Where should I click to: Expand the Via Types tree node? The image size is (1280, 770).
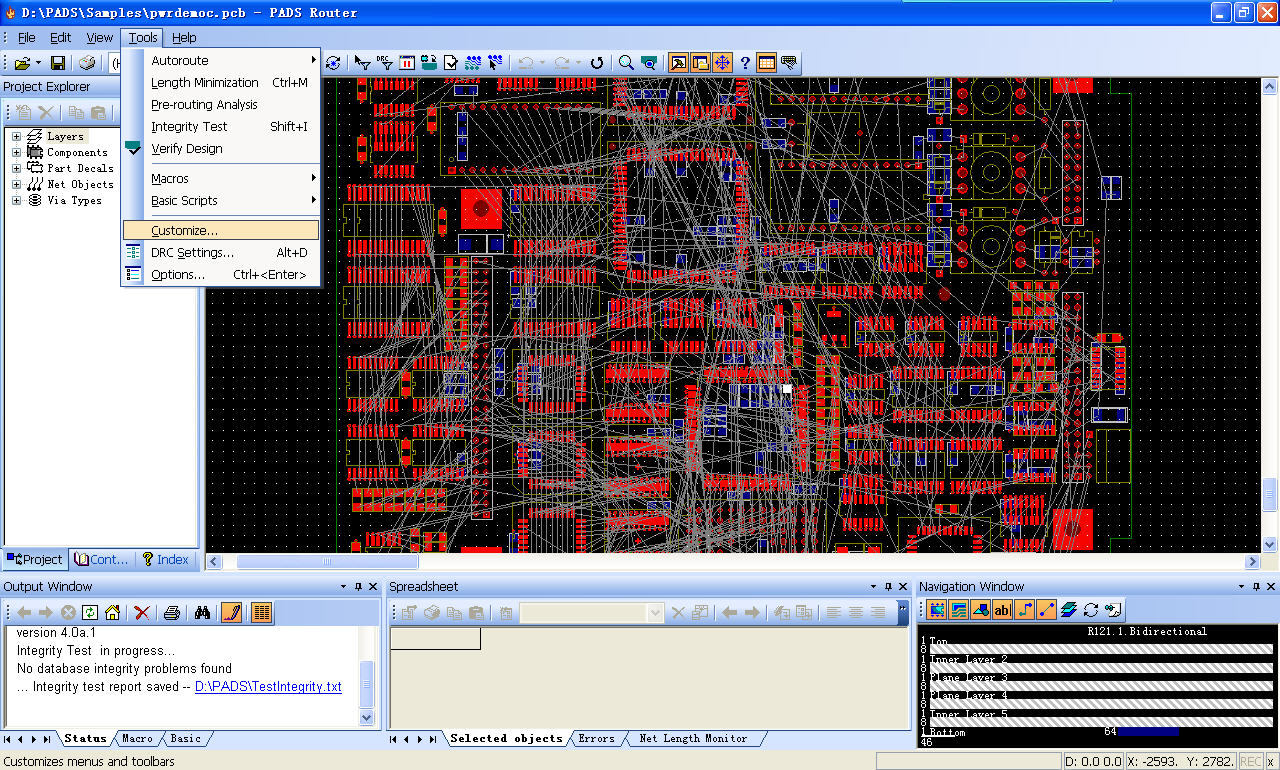coord(16,201)
